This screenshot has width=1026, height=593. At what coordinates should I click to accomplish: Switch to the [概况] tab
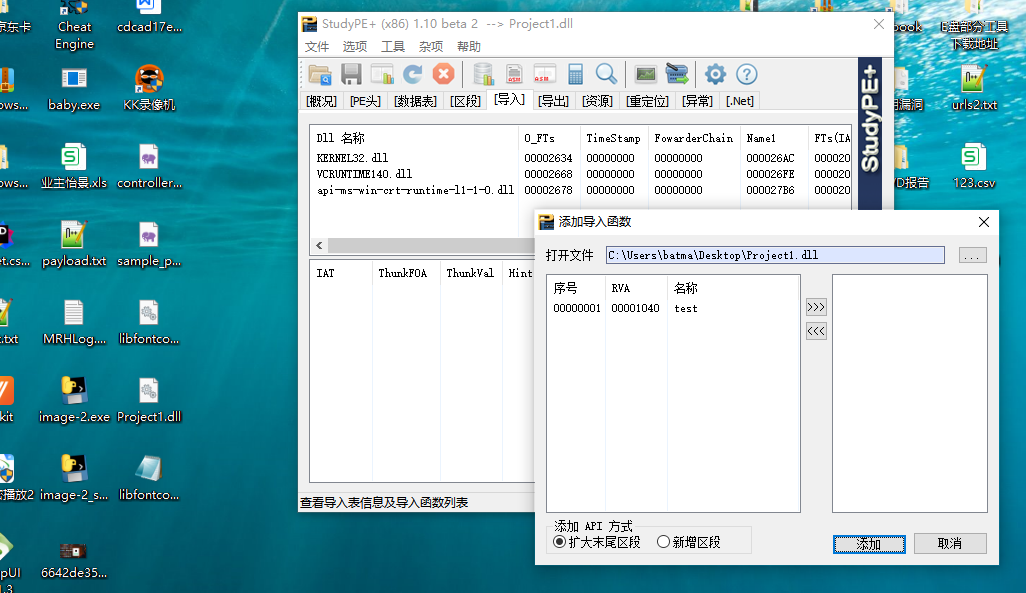coord(321,101)
